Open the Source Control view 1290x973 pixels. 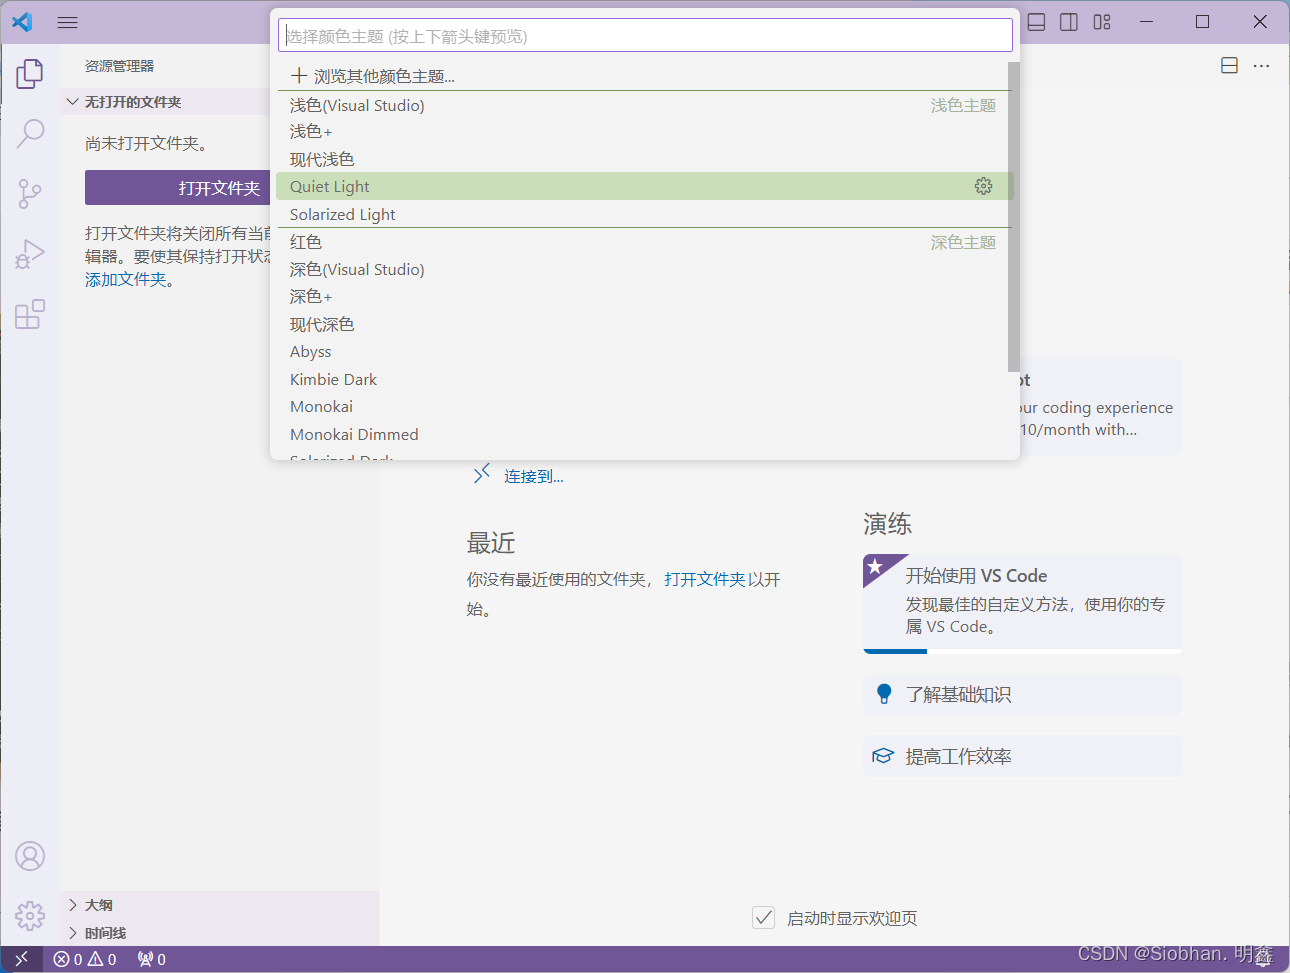click(30, 193)
